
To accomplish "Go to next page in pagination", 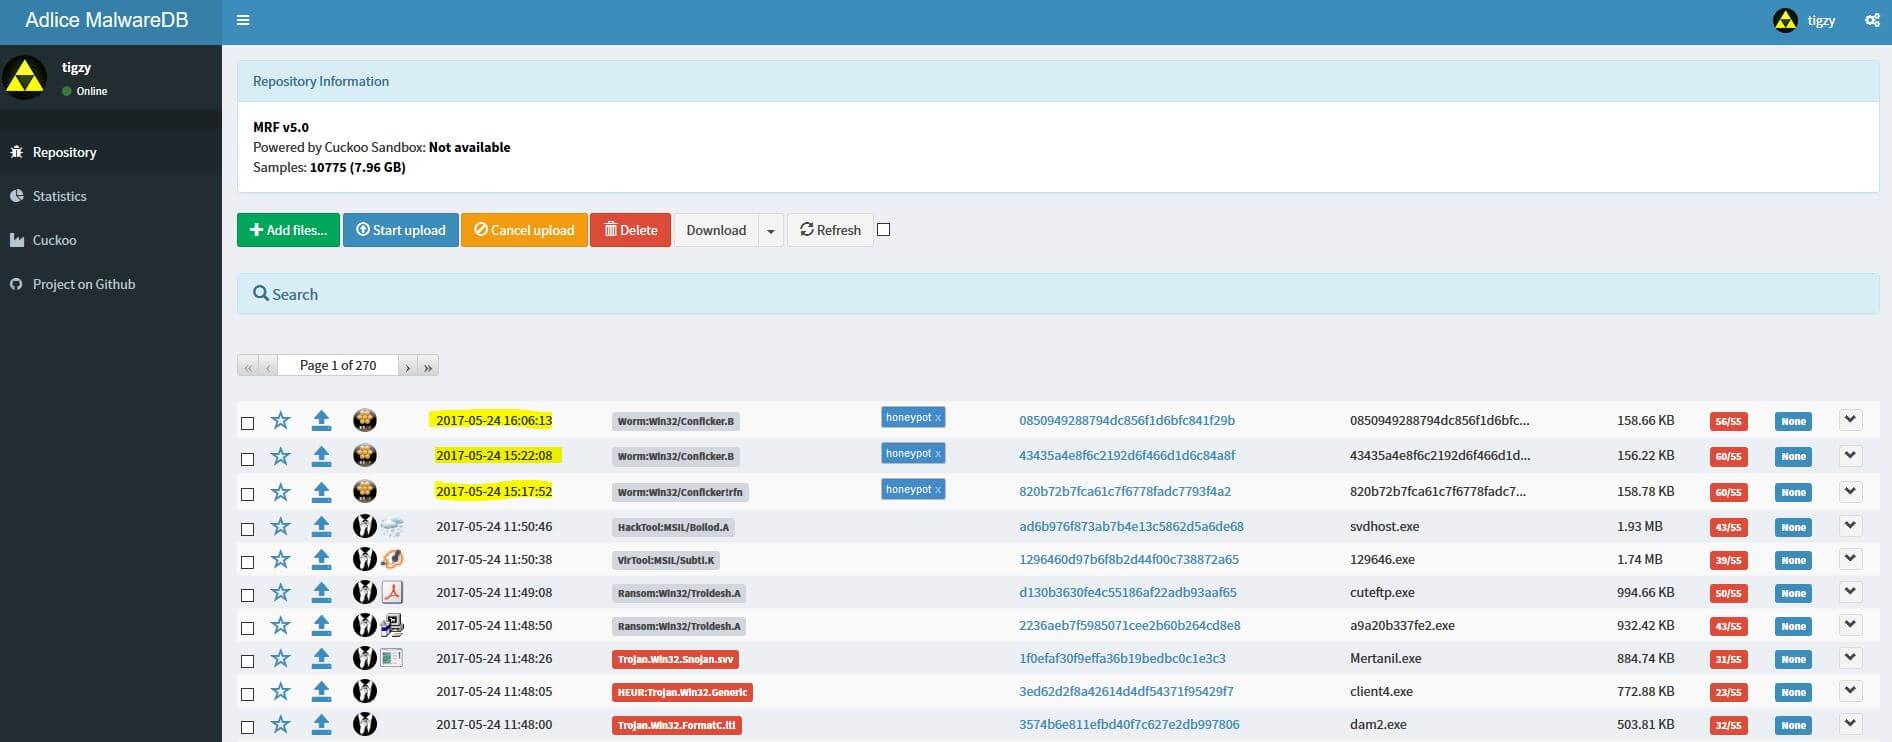I will (407, 367).
